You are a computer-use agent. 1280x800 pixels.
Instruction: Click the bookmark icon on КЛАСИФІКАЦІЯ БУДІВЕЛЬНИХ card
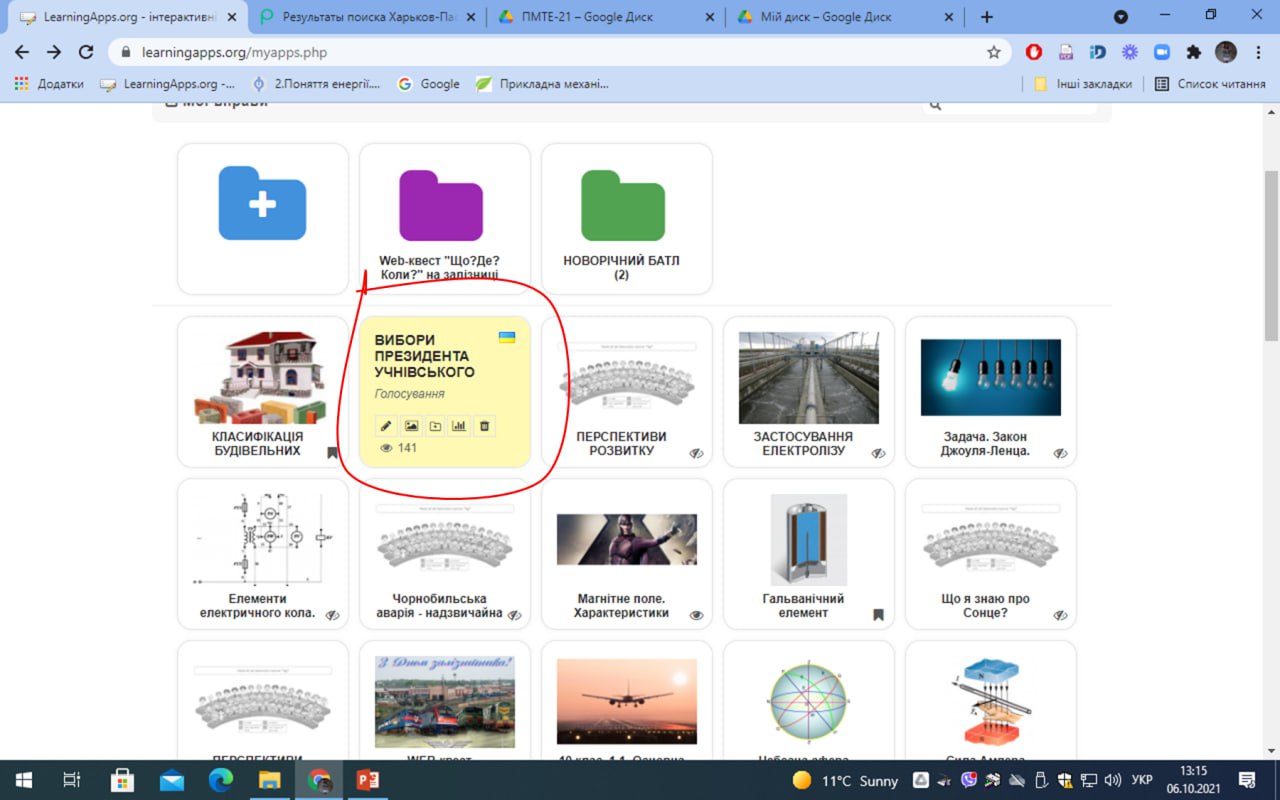point(332,453)
